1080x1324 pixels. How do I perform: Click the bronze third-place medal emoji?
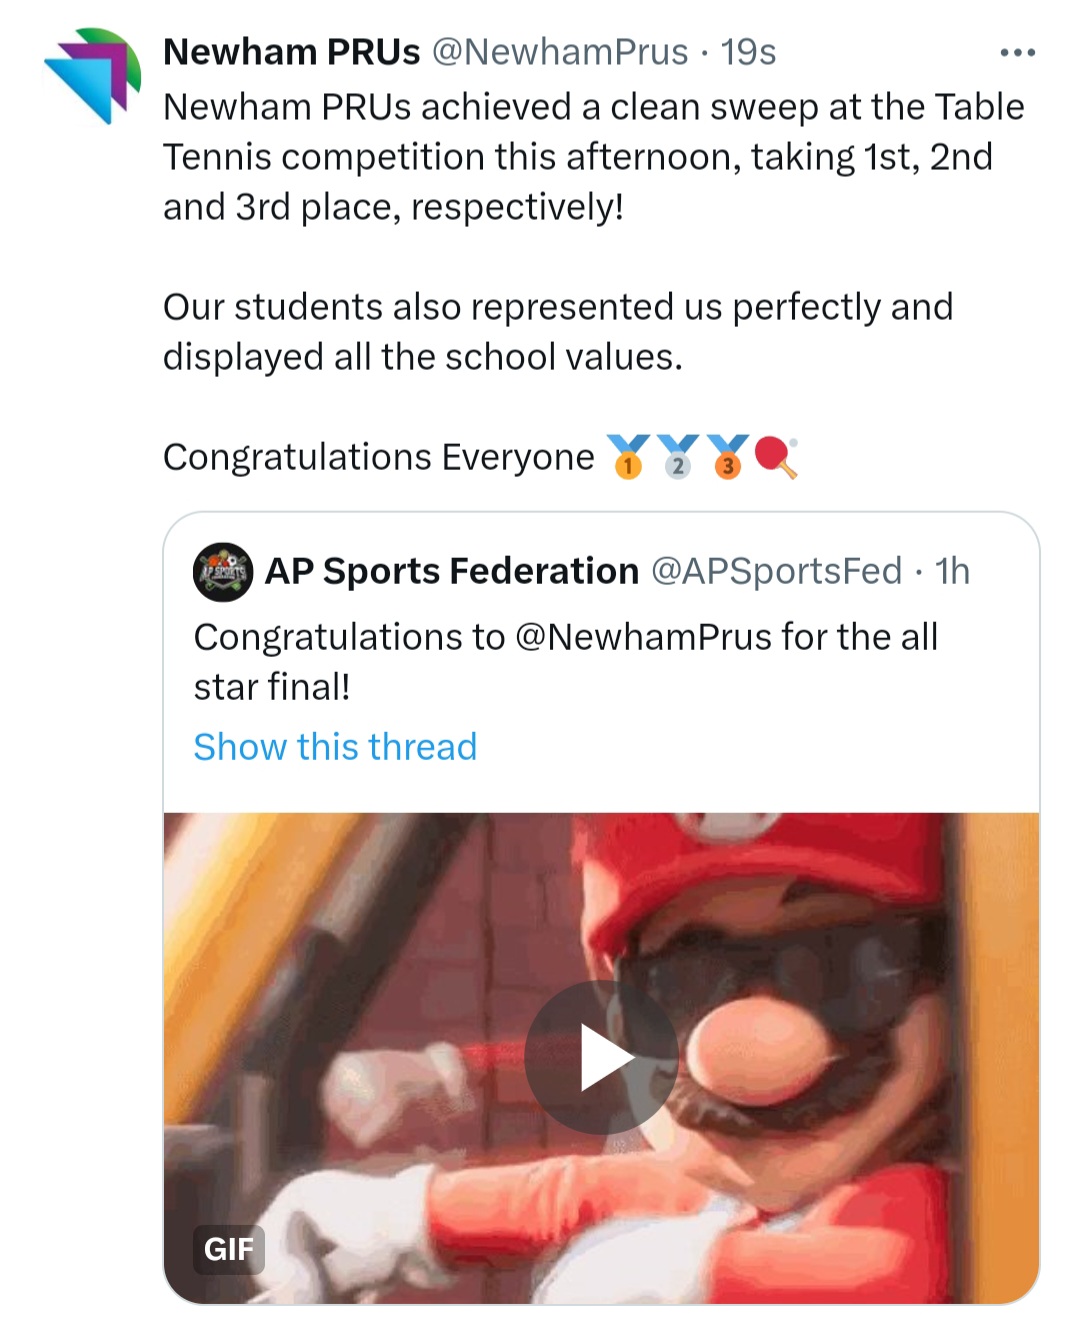pyautogui.click(x=728, y=457)
